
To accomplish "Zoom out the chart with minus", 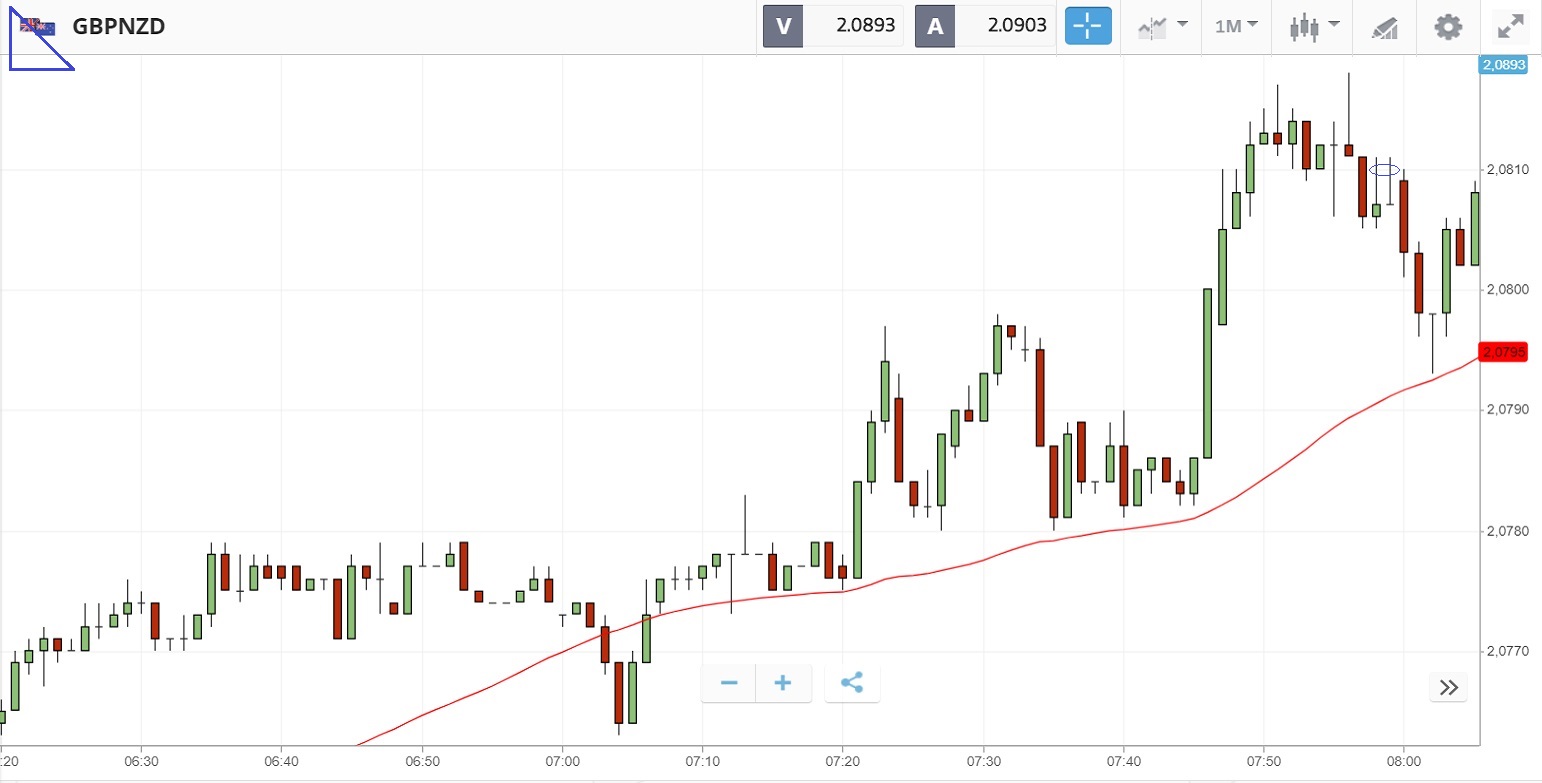I will pyautogui.click(x=729, y=683).
